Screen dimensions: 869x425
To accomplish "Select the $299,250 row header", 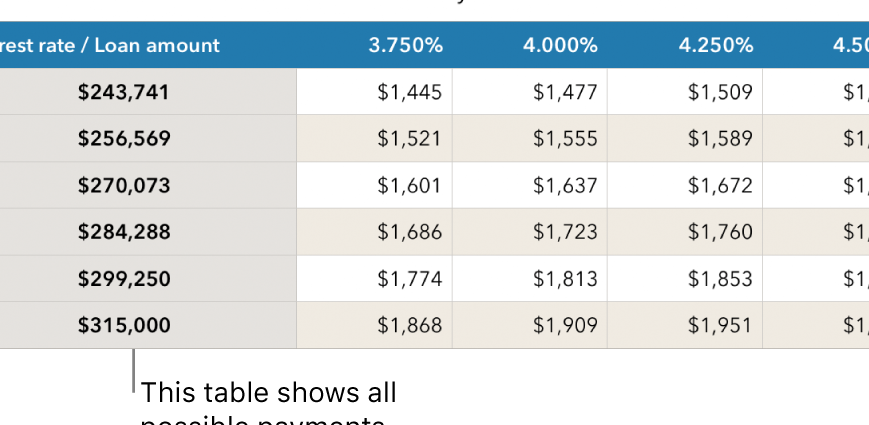I will pyautogui.click(x=124, y=278).
